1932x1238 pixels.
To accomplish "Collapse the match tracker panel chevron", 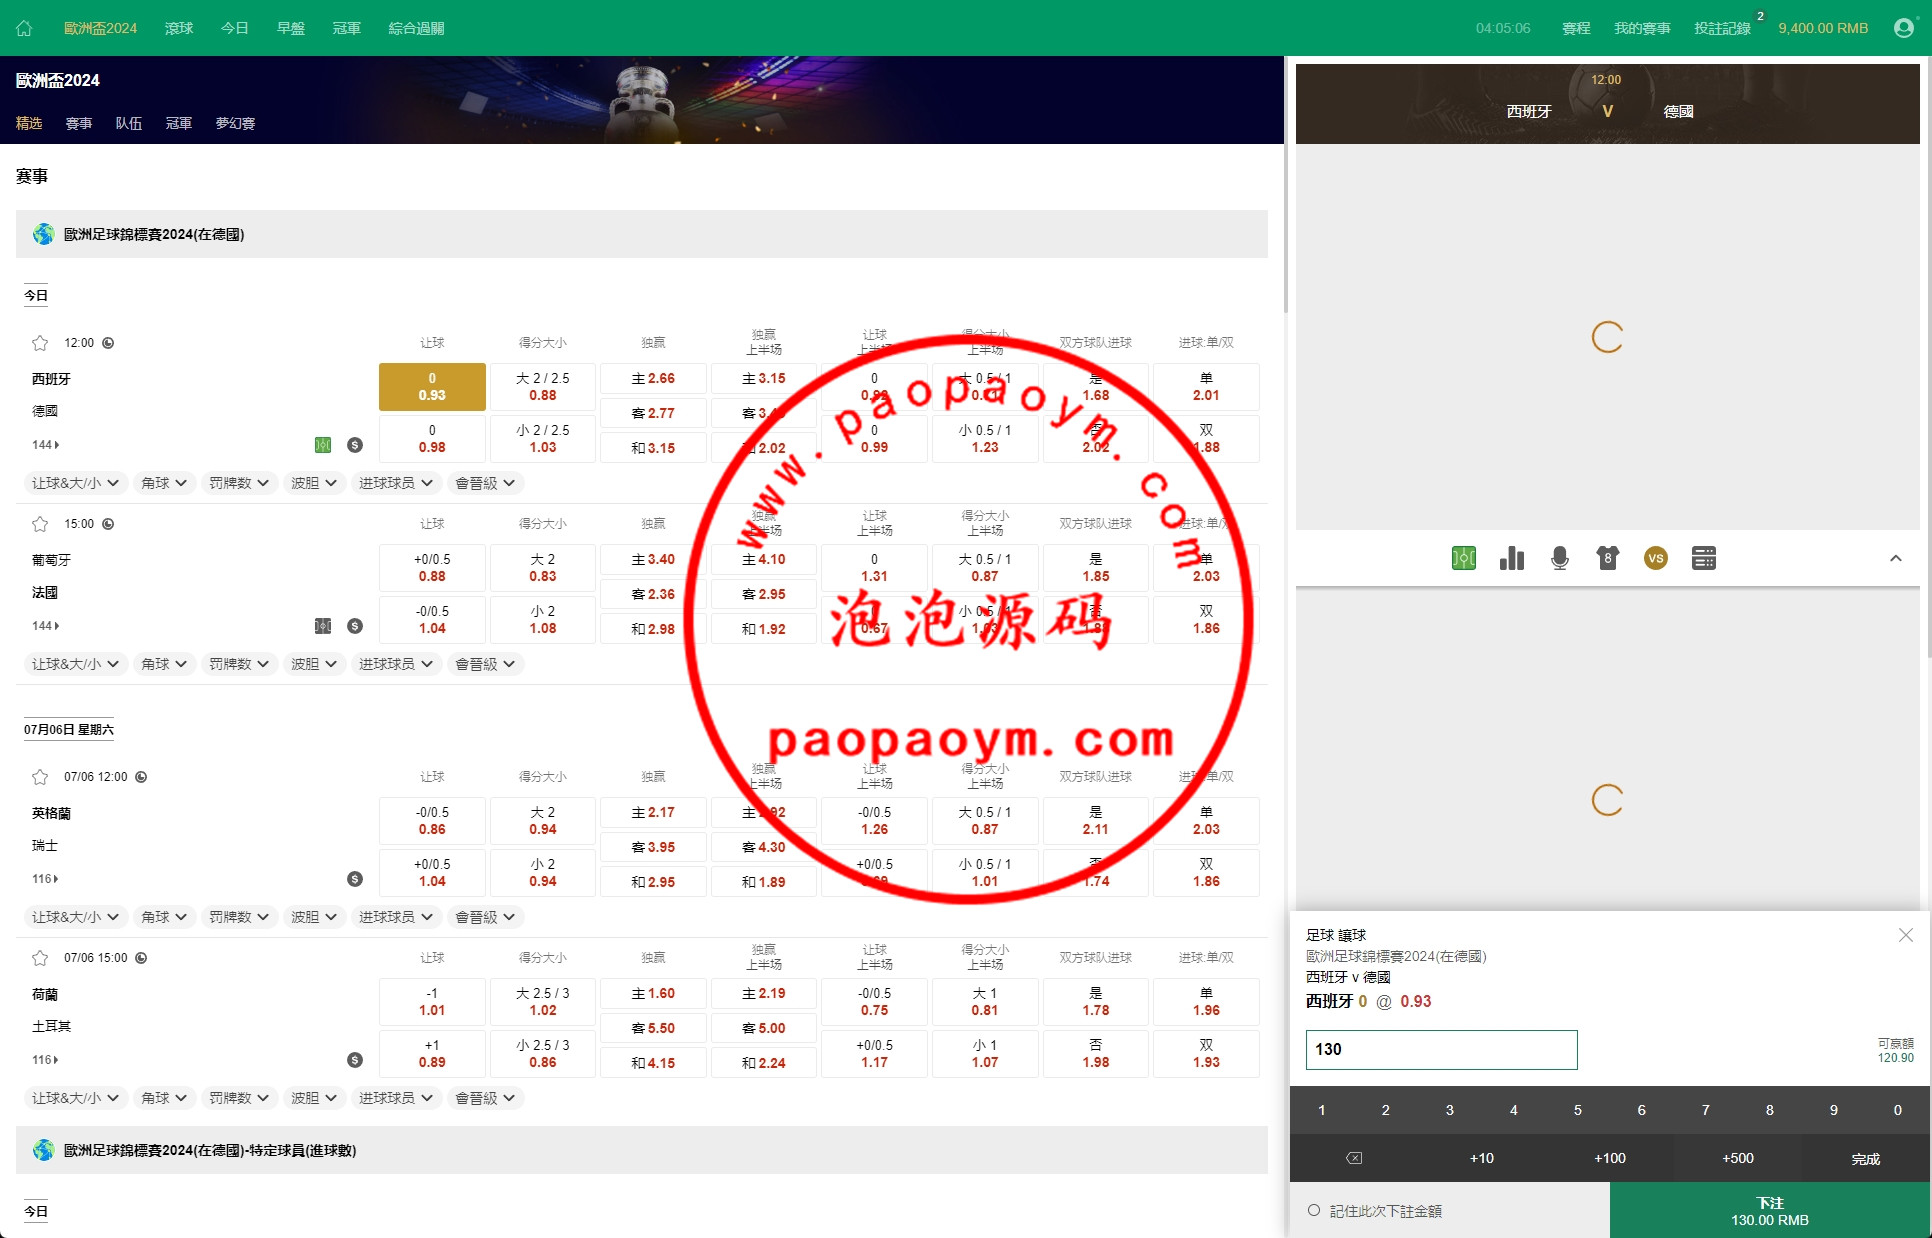I will point(1895,558).
